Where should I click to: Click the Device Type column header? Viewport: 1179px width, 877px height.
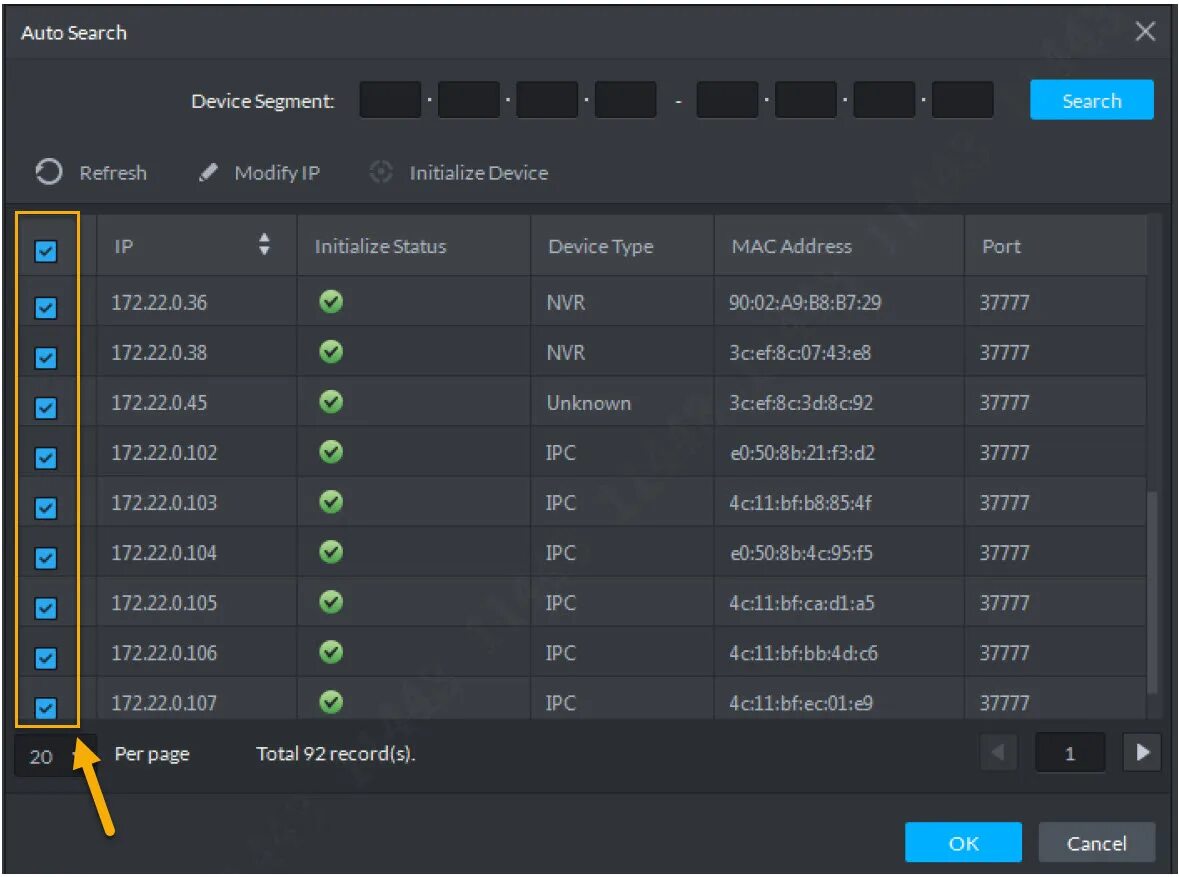622,245
